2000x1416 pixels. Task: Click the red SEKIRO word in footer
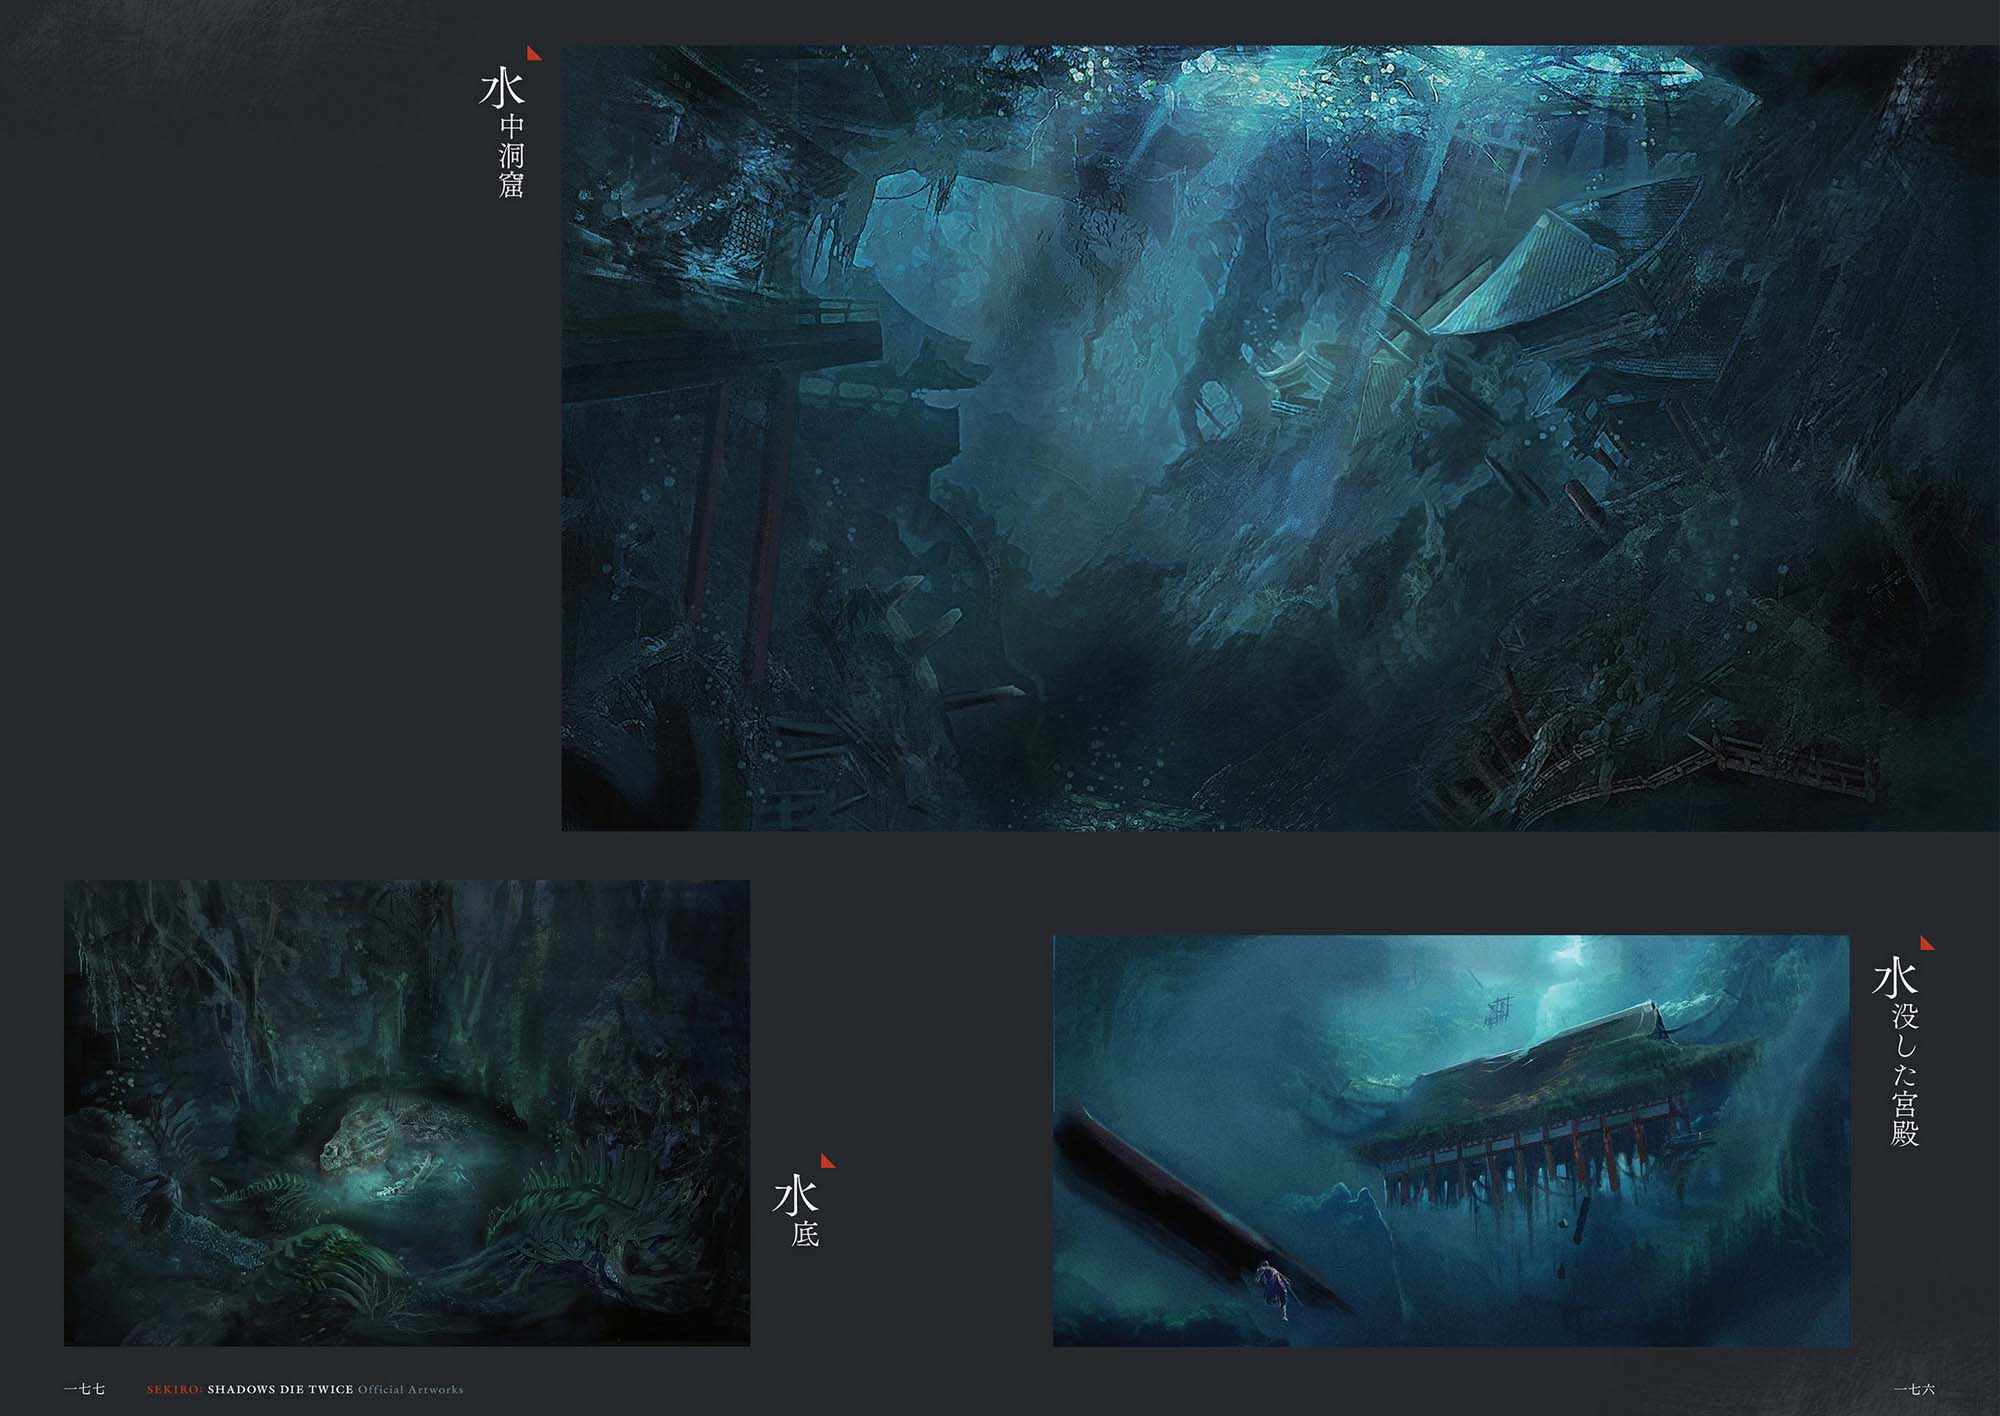point(175,1389)
